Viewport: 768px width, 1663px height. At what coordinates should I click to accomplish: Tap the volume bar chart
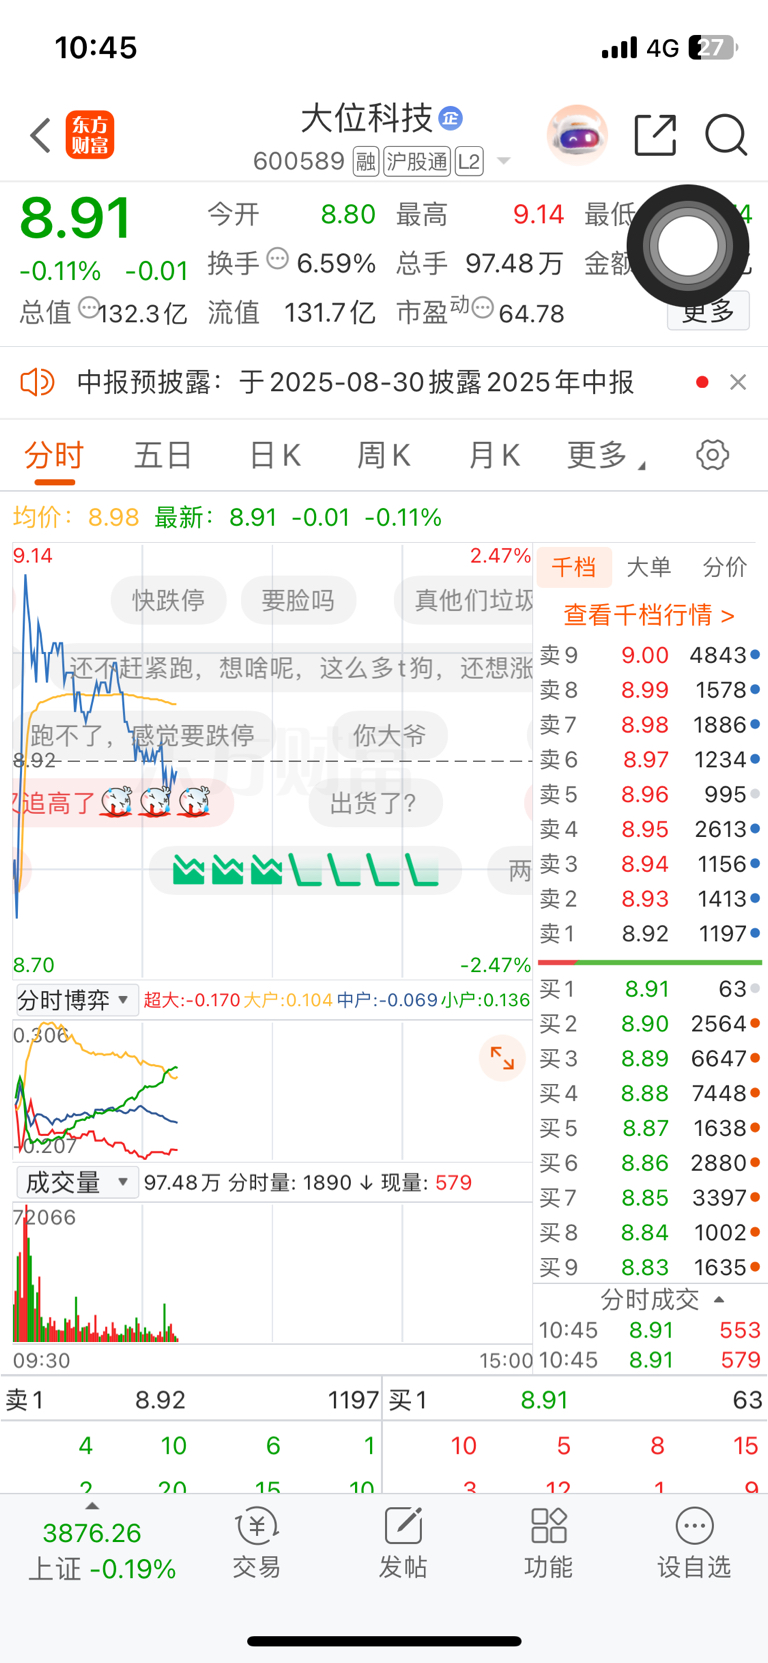coord(272,1273)
